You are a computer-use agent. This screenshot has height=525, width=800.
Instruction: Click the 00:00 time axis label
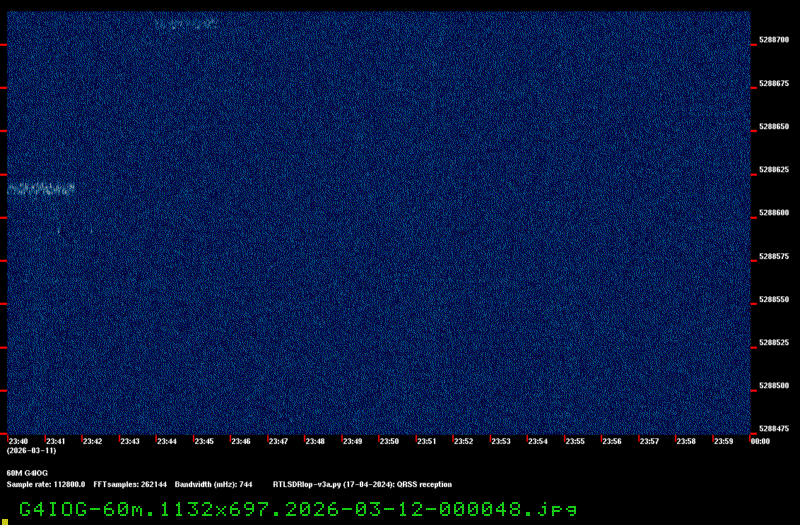pos(760,441)
